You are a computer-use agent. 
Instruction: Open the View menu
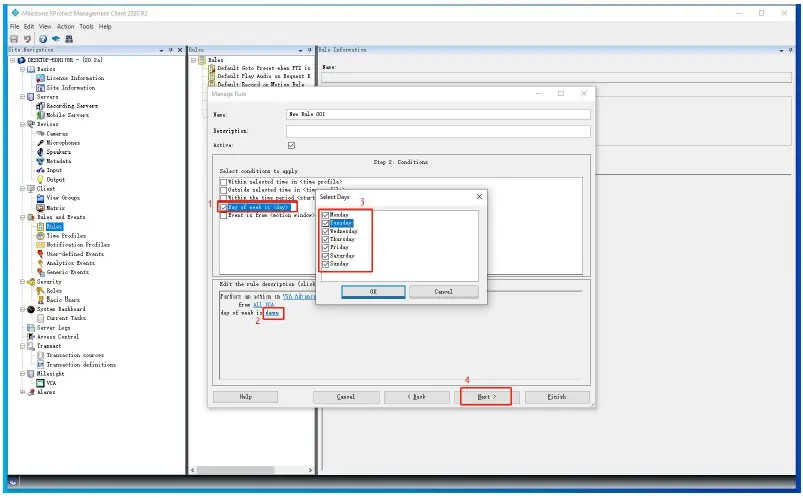(45, 27)
